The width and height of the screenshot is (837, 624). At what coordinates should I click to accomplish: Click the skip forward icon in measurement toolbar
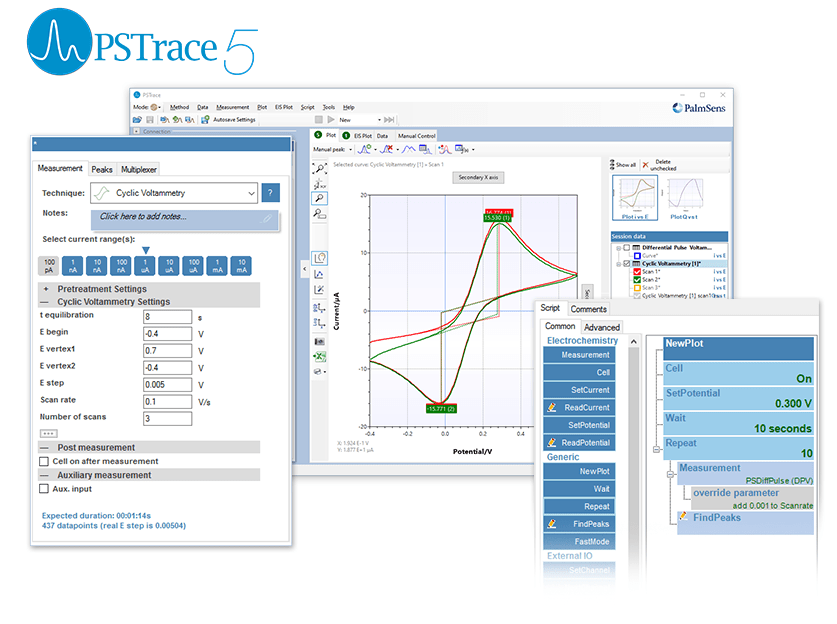389,120
